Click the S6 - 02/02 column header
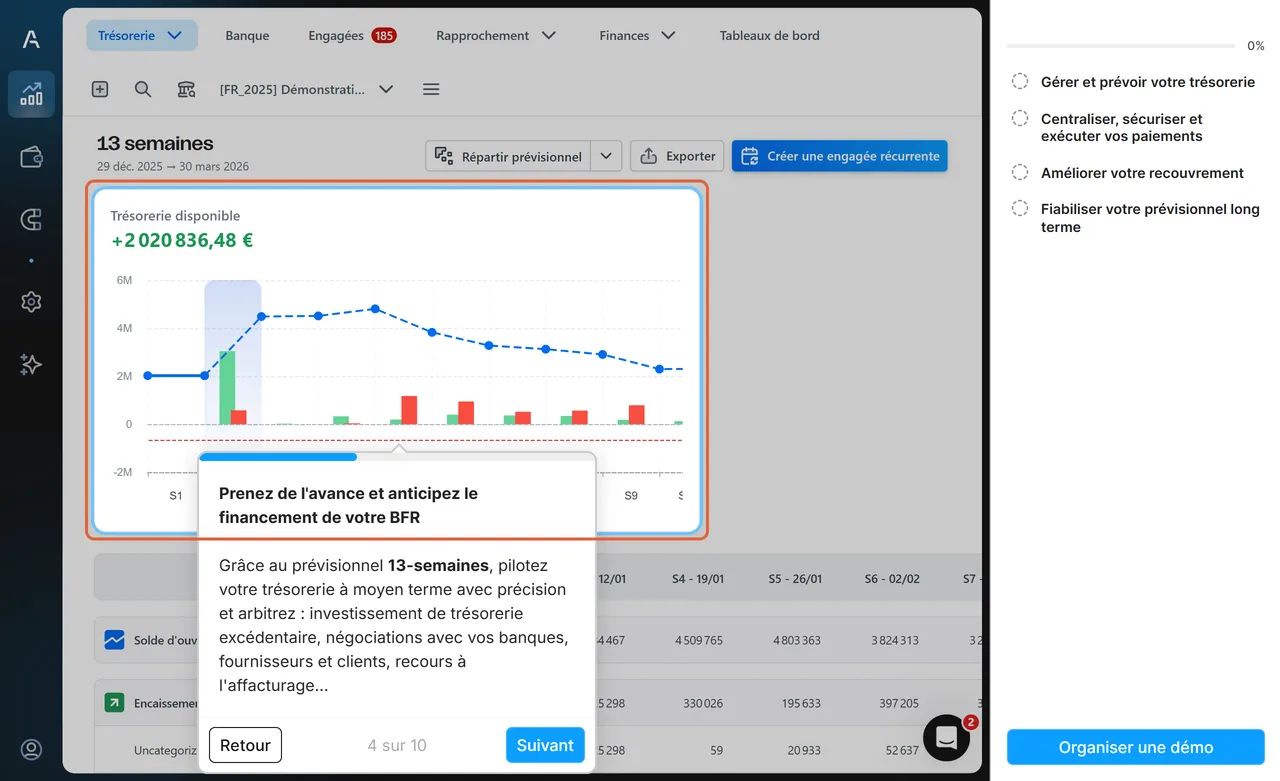Viewport: 1280px width, 781px height. pos(893,579)
